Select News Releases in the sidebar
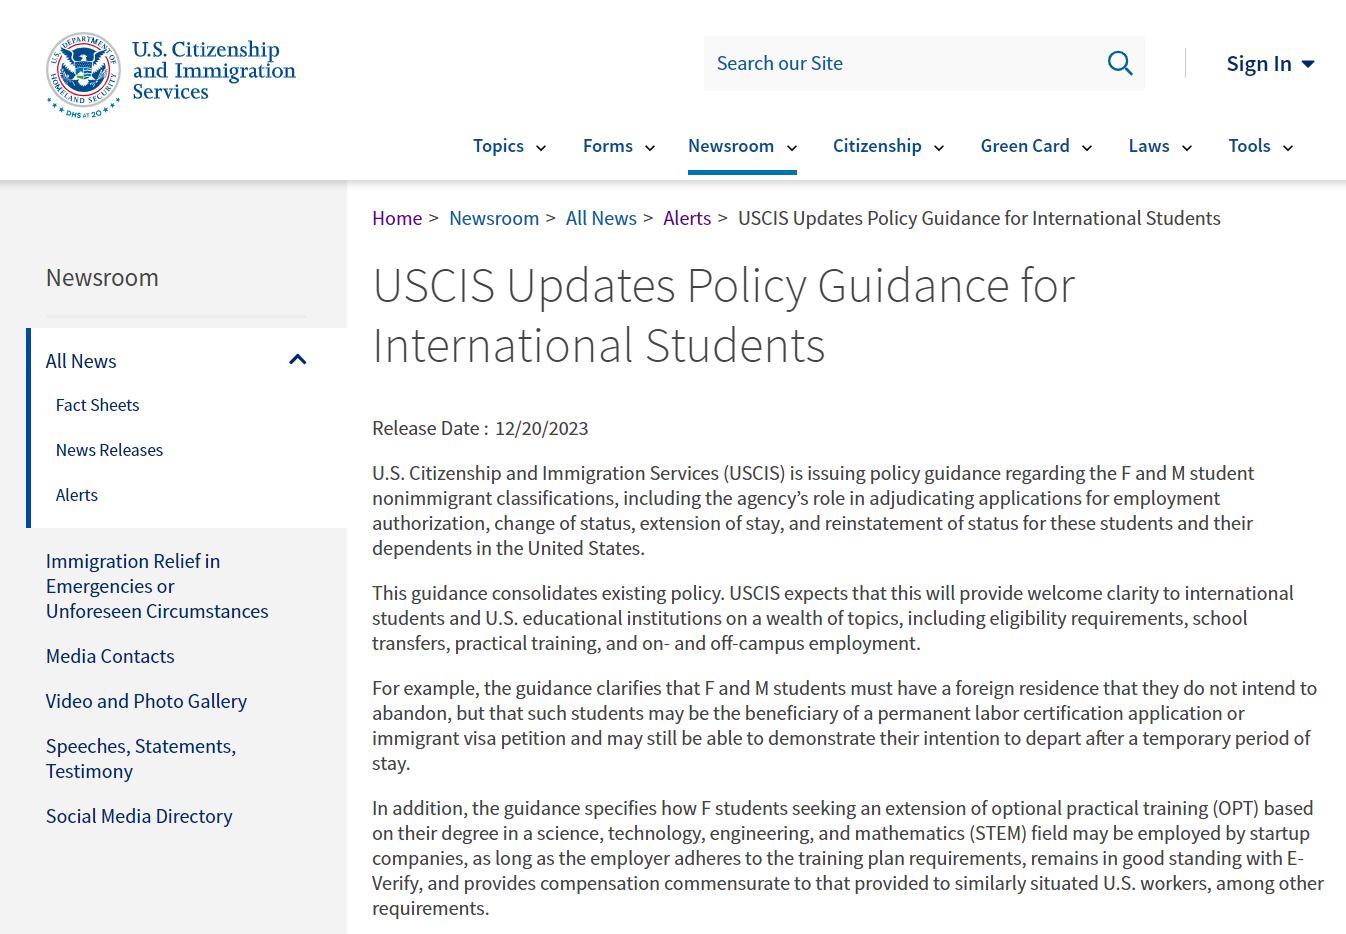This screenshot has width=1346, height=934. pyautogui.click(x=109, y=450)
